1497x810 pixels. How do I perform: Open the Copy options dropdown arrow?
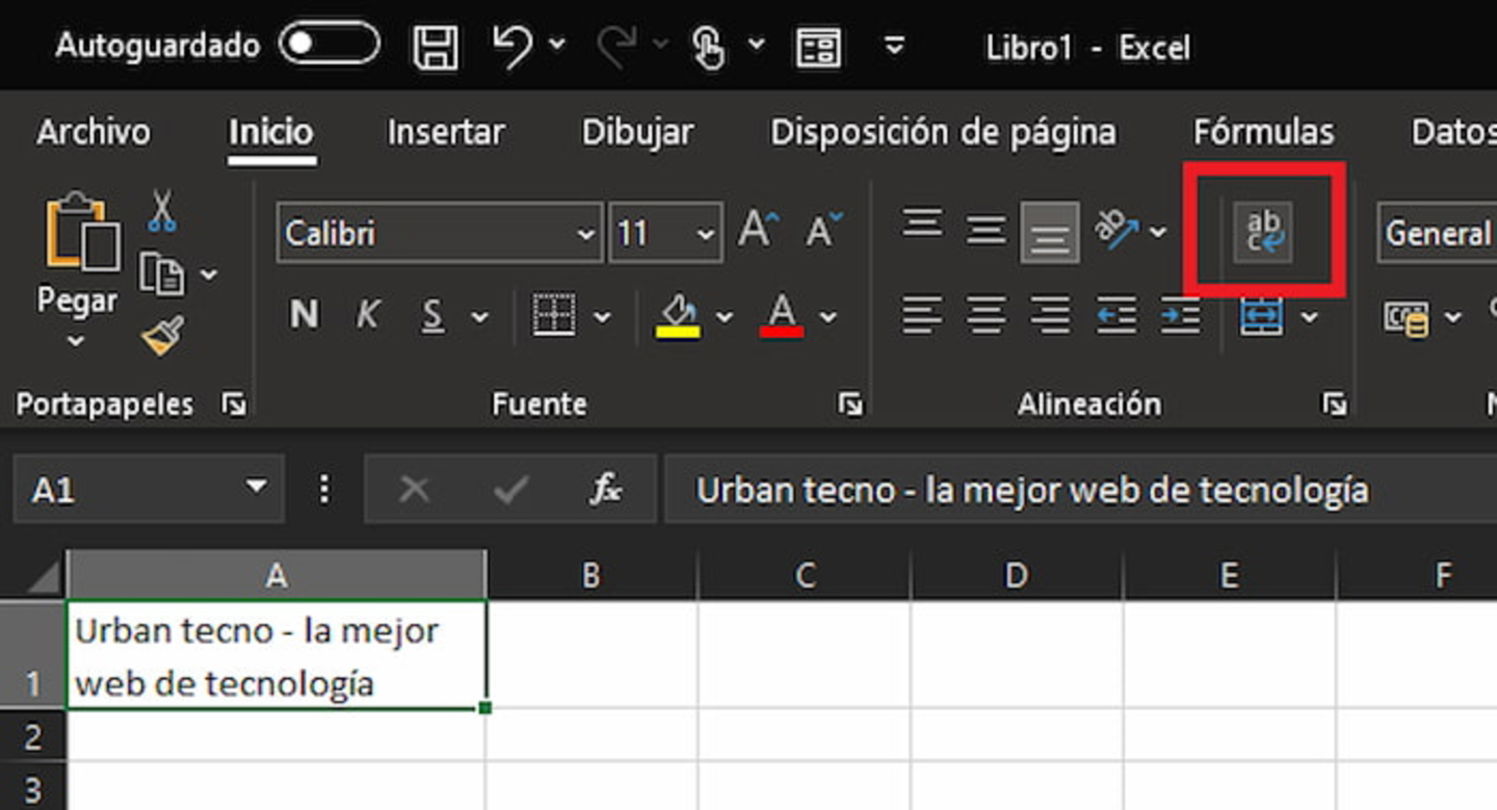(208, 274)
